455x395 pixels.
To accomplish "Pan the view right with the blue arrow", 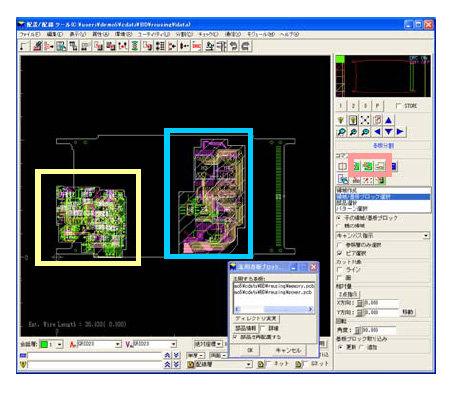I will 400,132.
